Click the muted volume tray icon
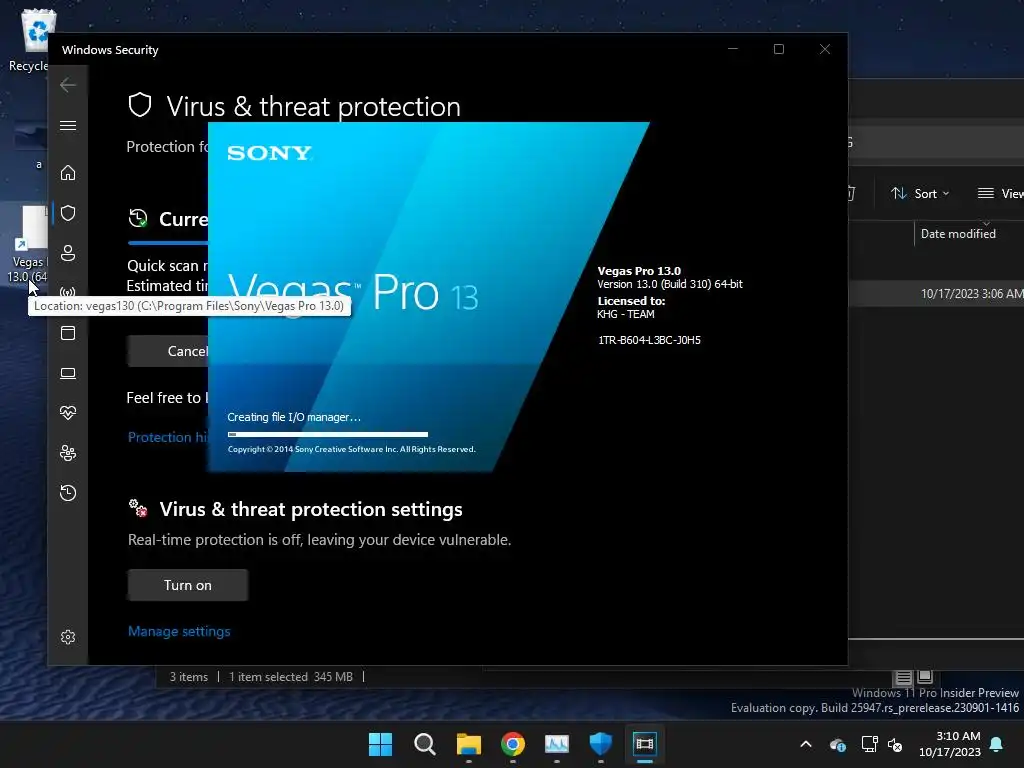This screenshot has width=1024, height=768. tap(895, 744)
